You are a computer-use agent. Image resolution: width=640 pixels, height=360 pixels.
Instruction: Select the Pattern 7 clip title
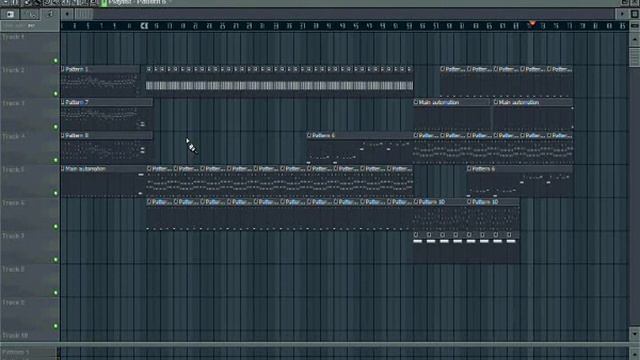pyautogui.click(x=77, y=102)
